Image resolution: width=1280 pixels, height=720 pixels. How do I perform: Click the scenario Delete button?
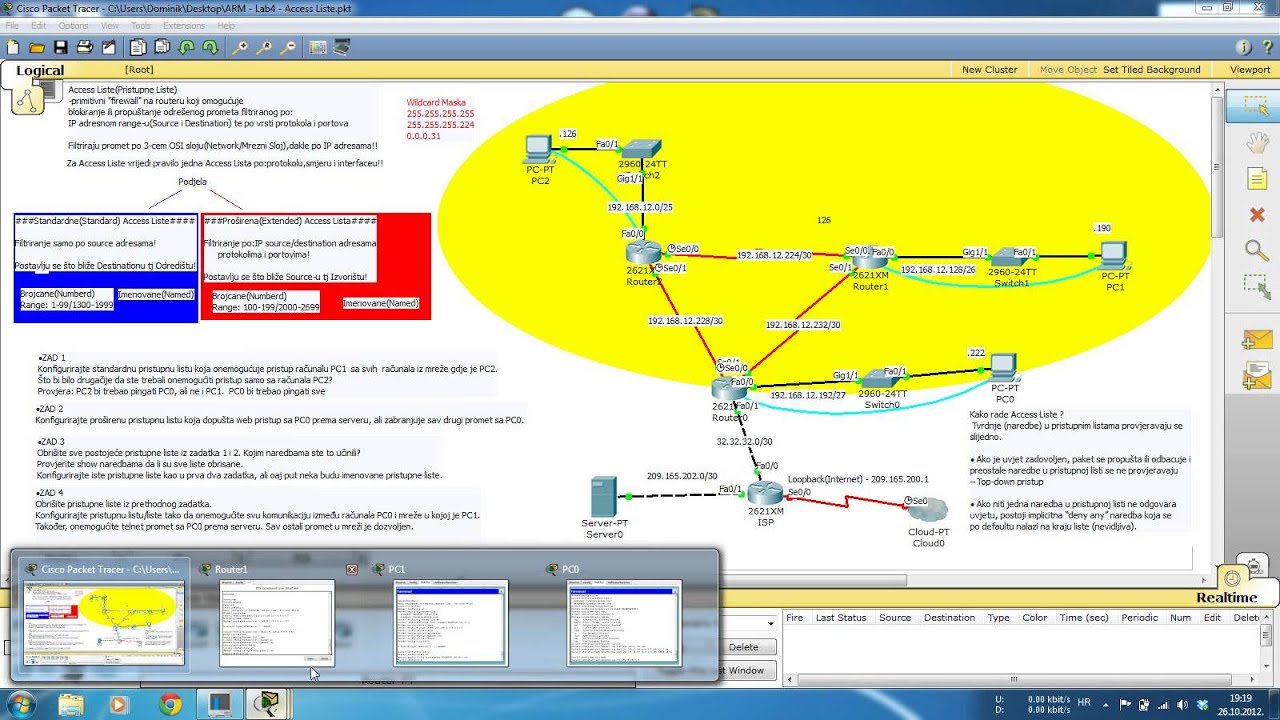tap(744, 647)
